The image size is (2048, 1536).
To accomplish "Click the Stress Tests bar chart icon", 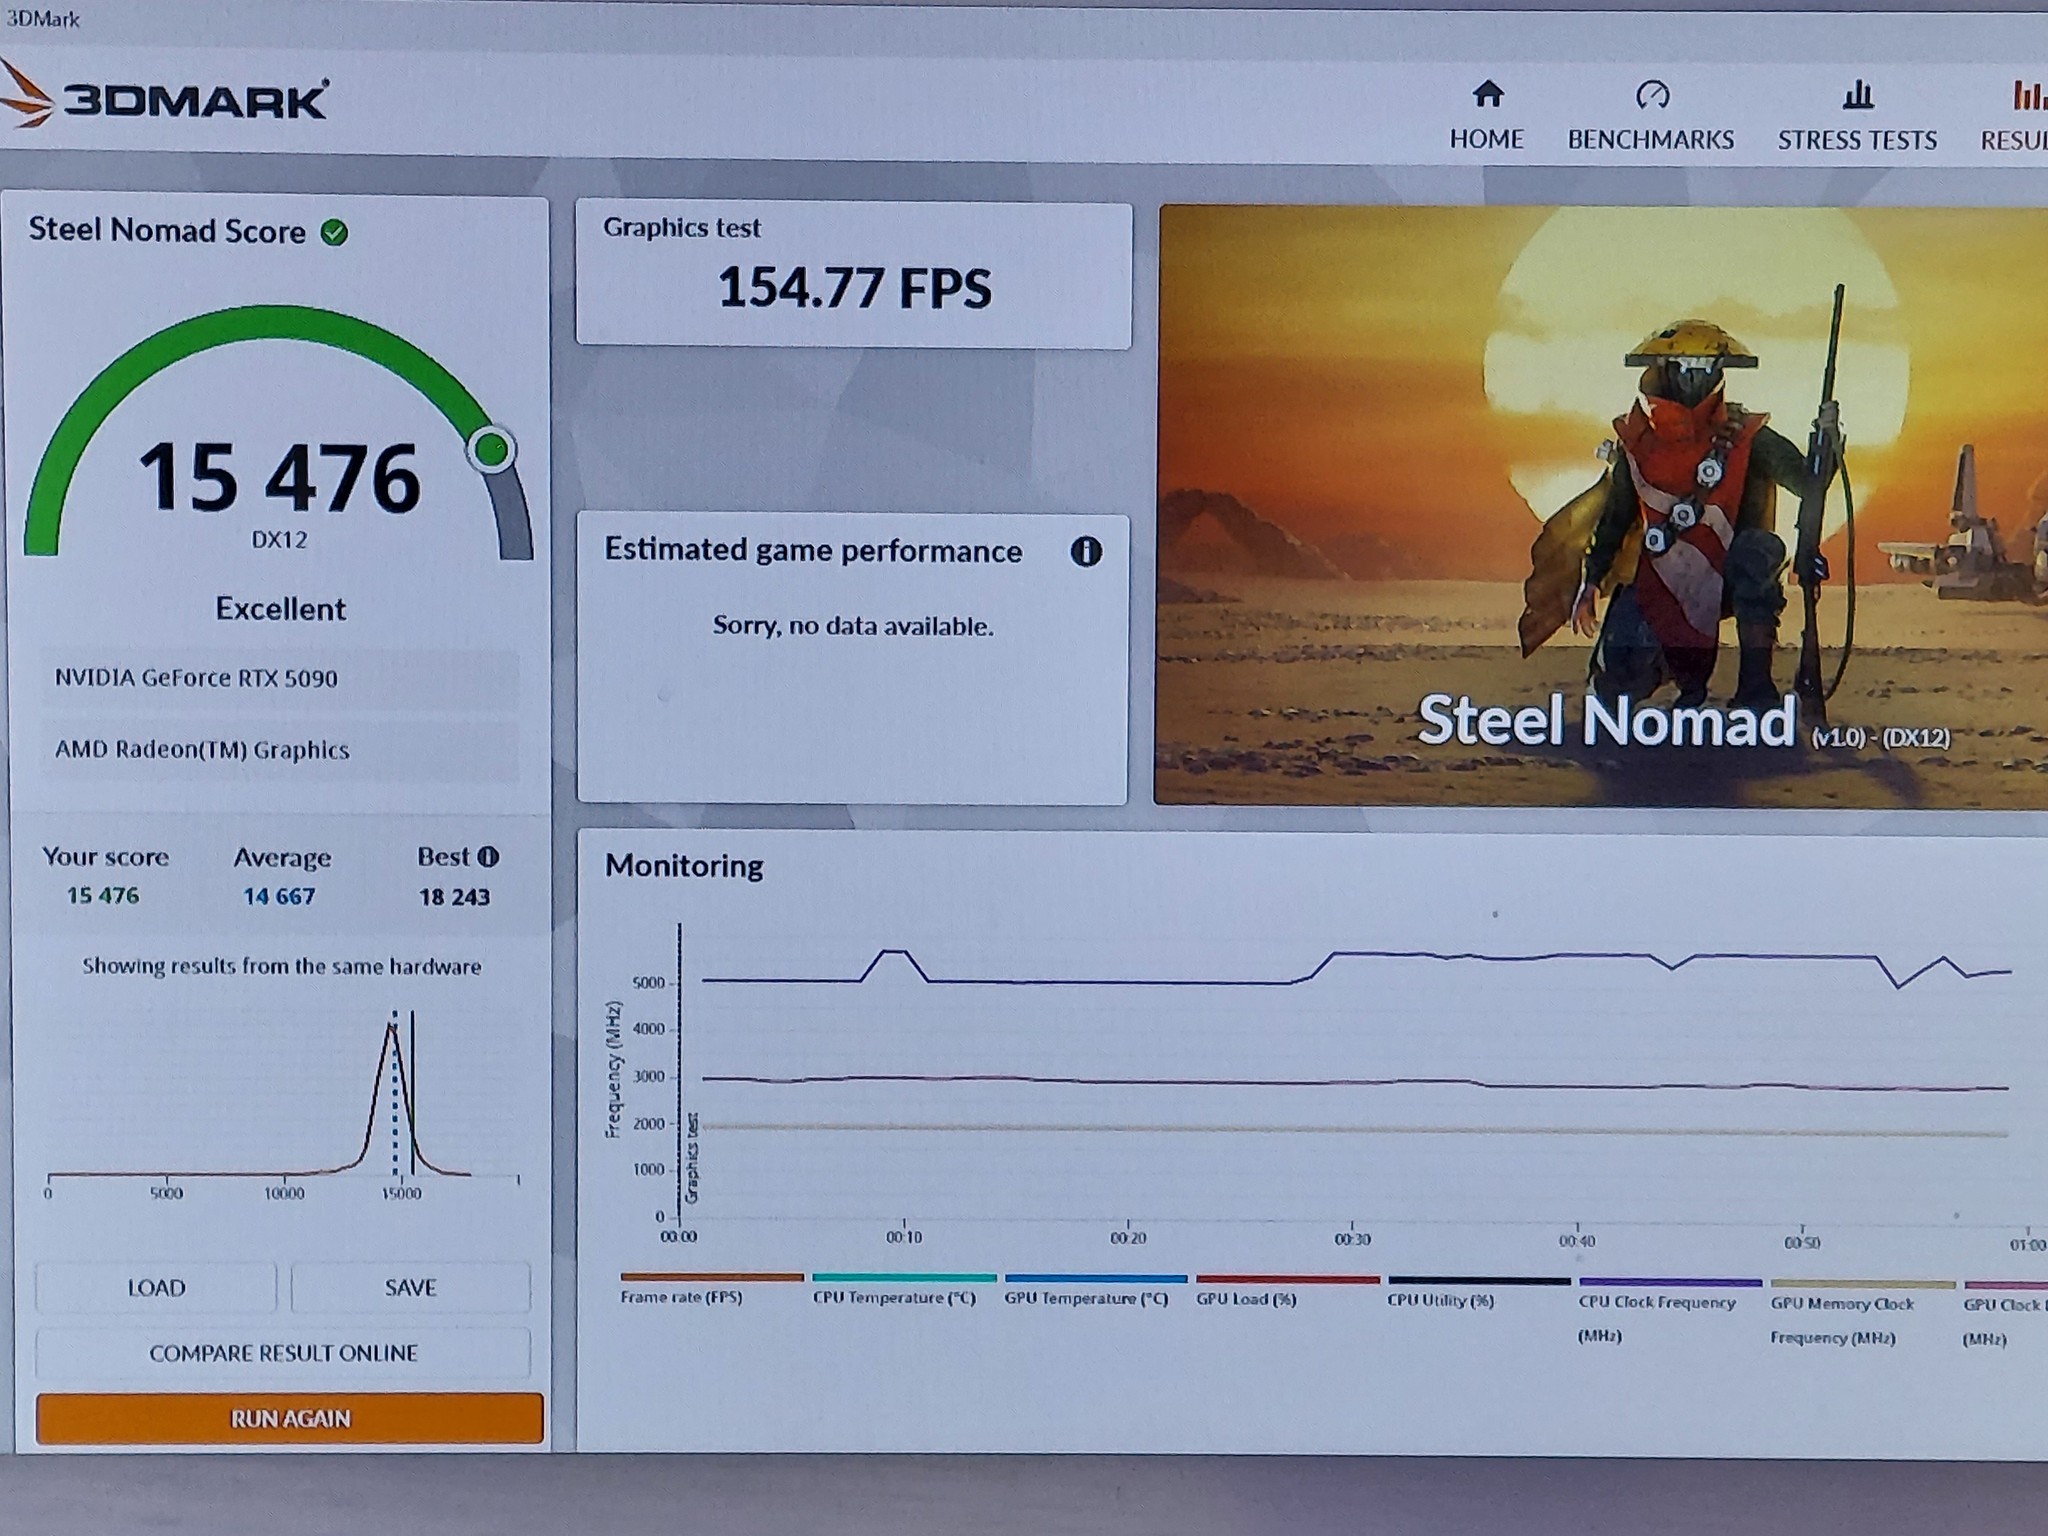I will pyautogui.click(x=1857, y=96).
